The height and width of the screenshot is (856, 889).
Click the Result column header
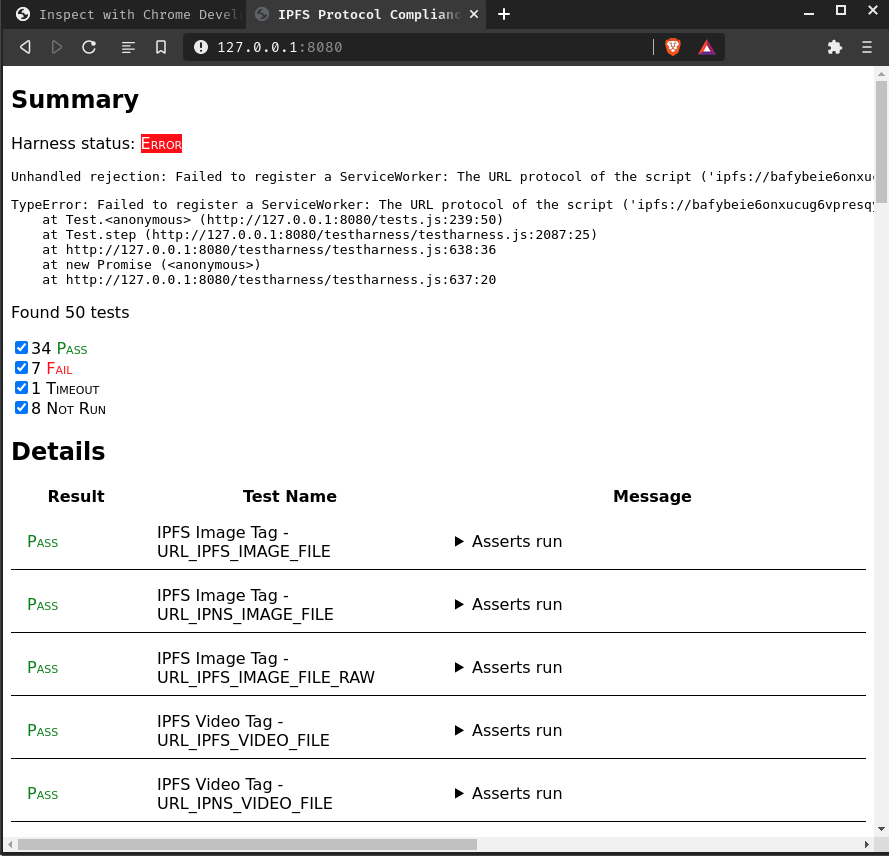click(76, 496)
